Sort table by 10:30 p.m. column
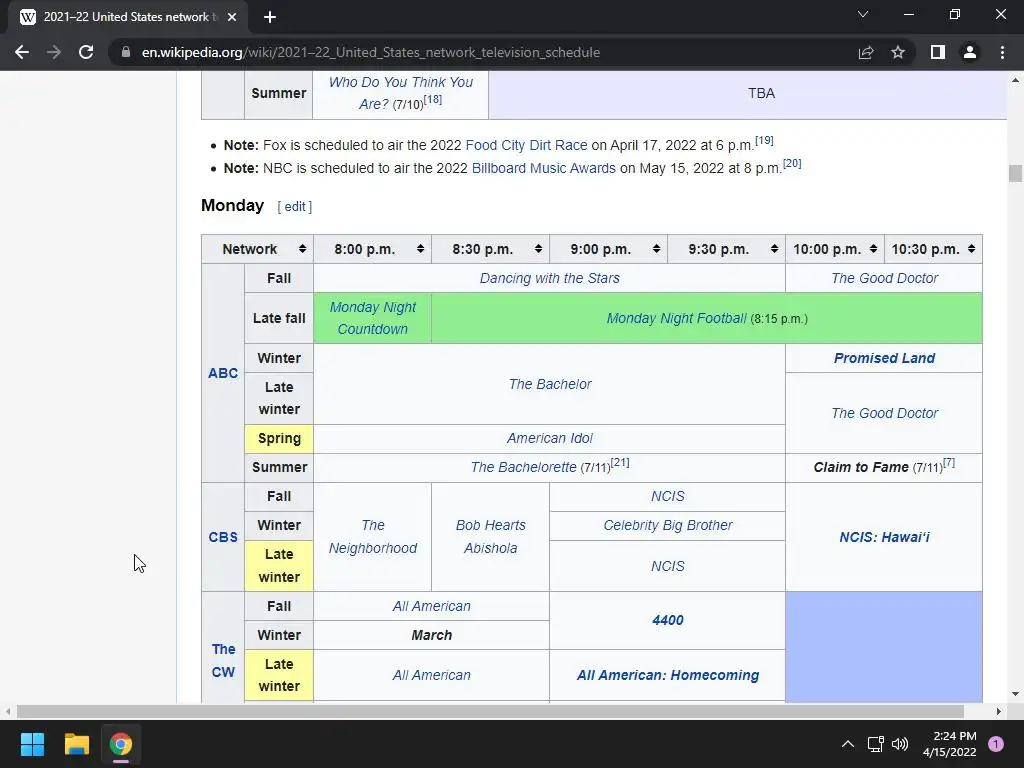Image resolution: width=1024 pixels, height=768 pixels. 972,249
